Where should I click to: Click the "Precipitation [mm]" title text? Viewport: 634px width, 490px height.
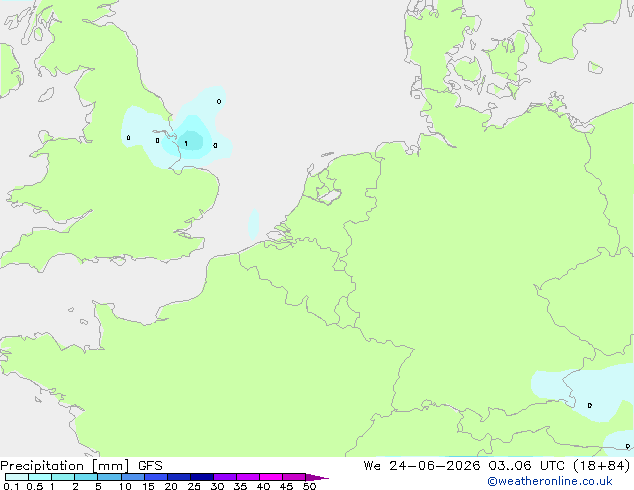pos(65,466)
